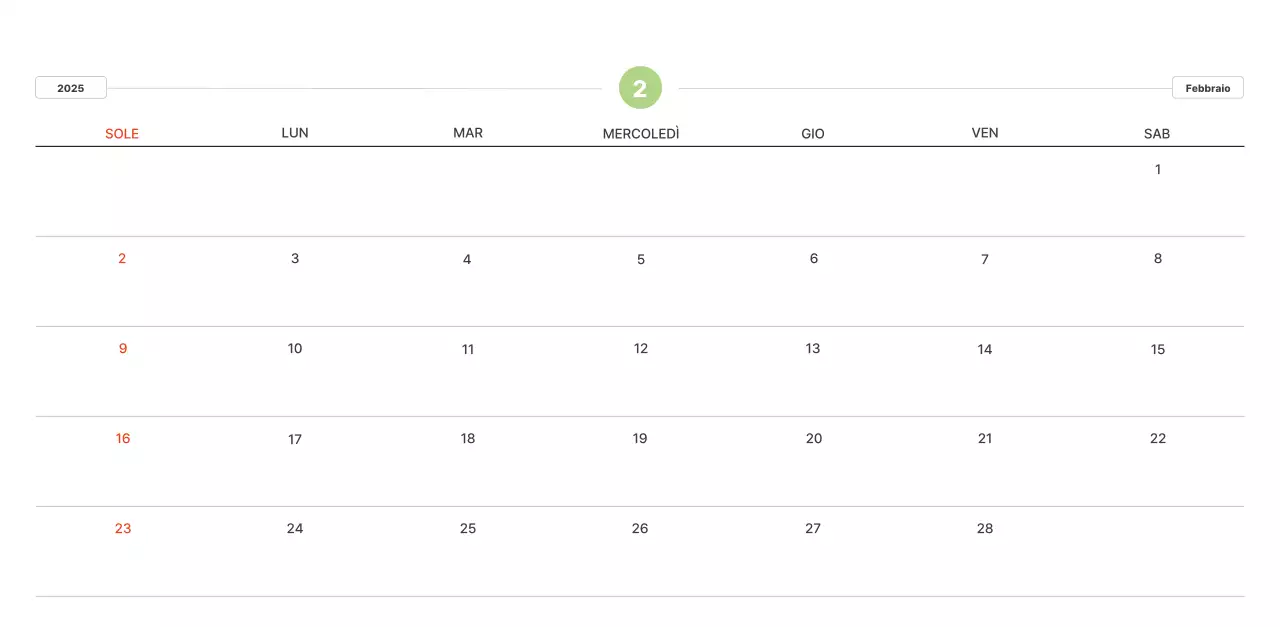Select date 22 under SAB

point(1158,438)
